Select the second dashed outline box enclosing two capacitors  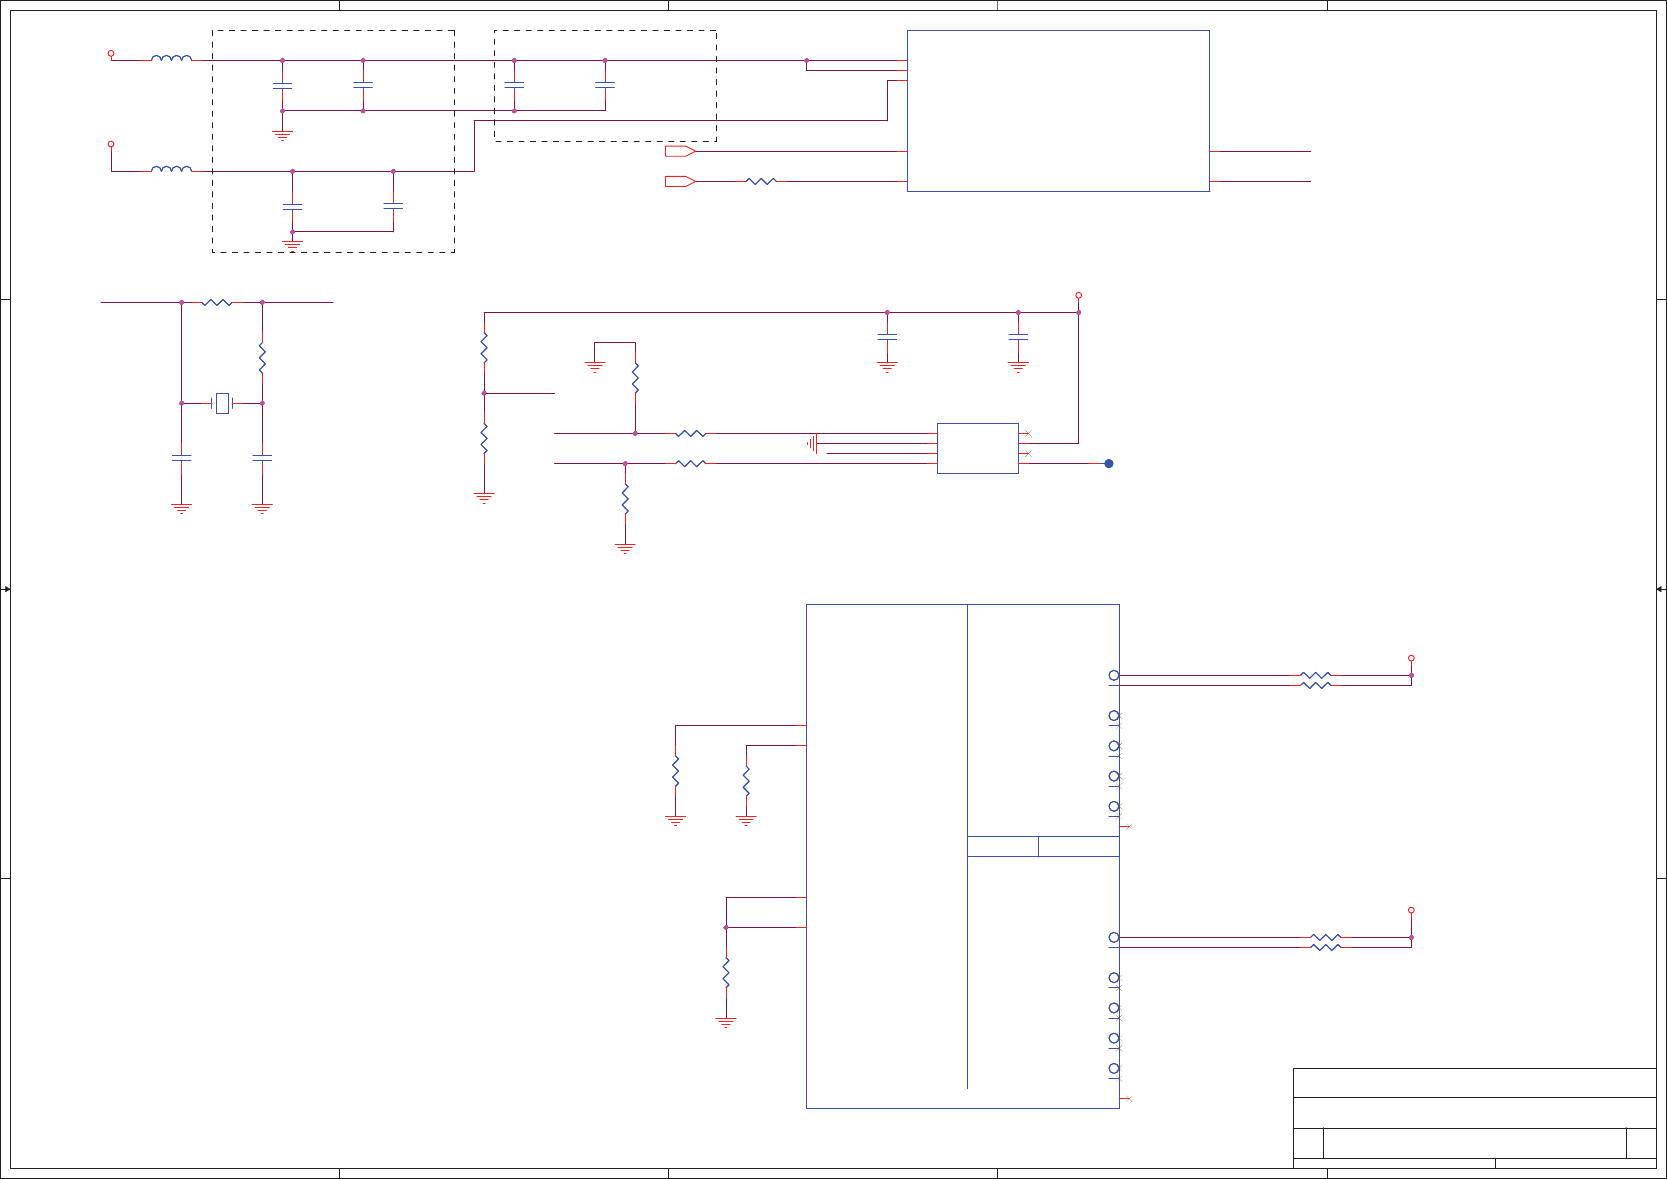pyautogui.click(x=605, y=86)
